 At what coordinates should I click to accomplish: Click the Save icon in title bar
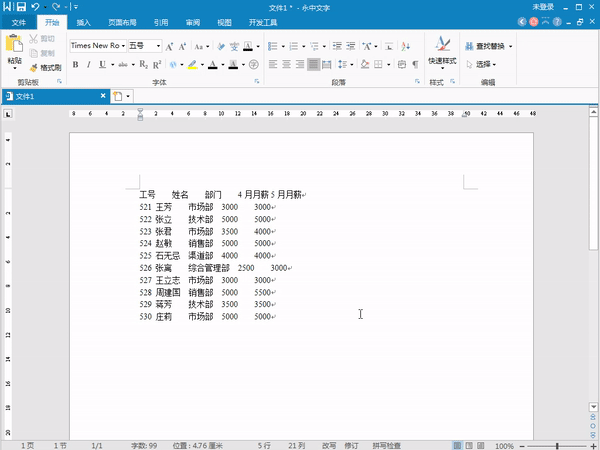tap(21, 7)
